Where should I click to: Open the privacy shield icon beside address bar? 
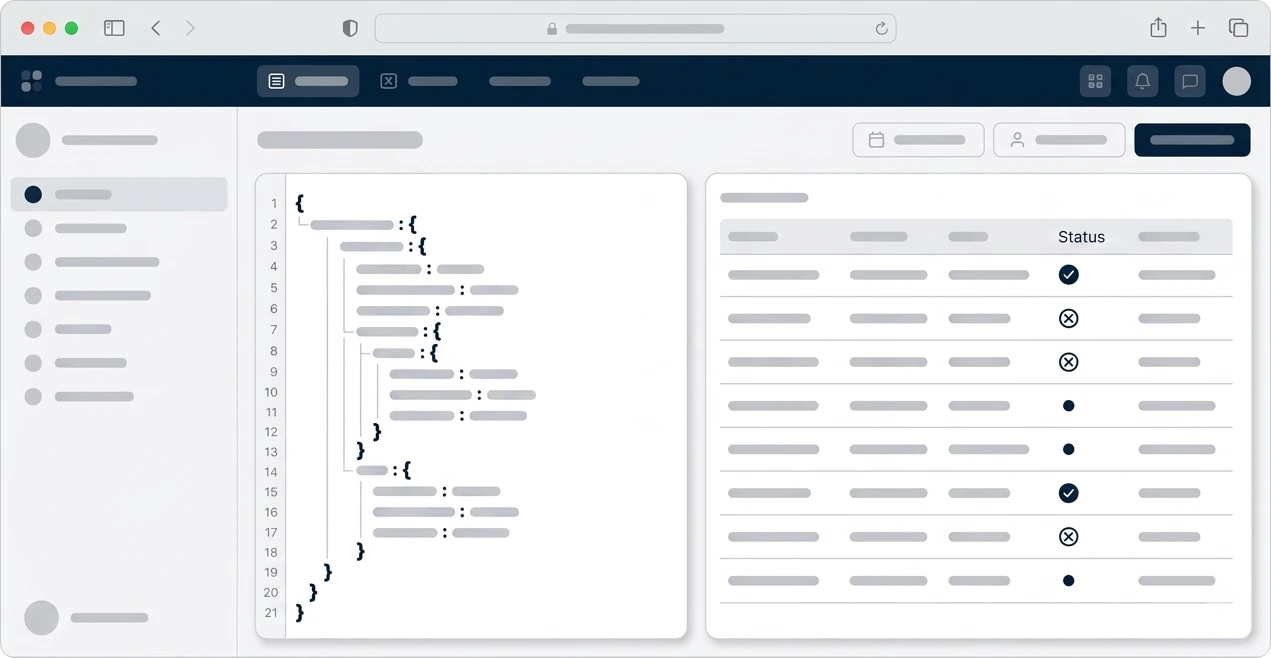[x=350, y=28]
